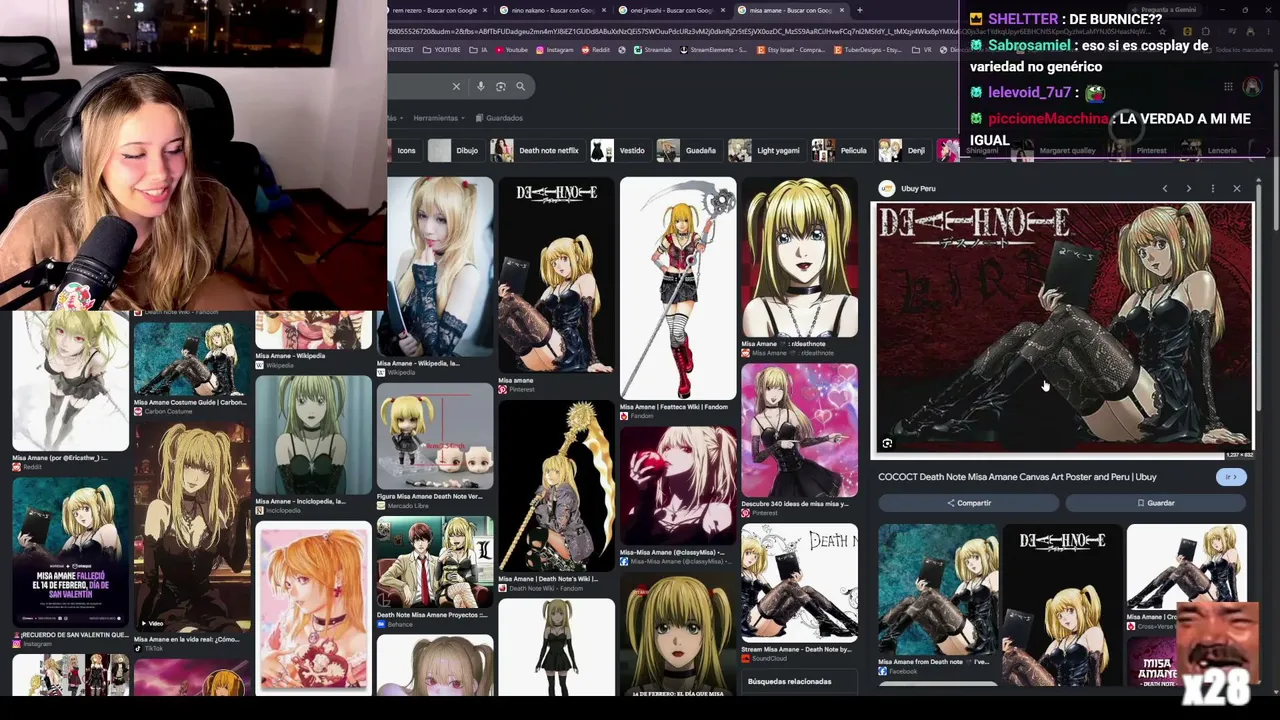The image size is (1280, 720).
Task: Click the Guardar save button
Action: coord(1155,503)
